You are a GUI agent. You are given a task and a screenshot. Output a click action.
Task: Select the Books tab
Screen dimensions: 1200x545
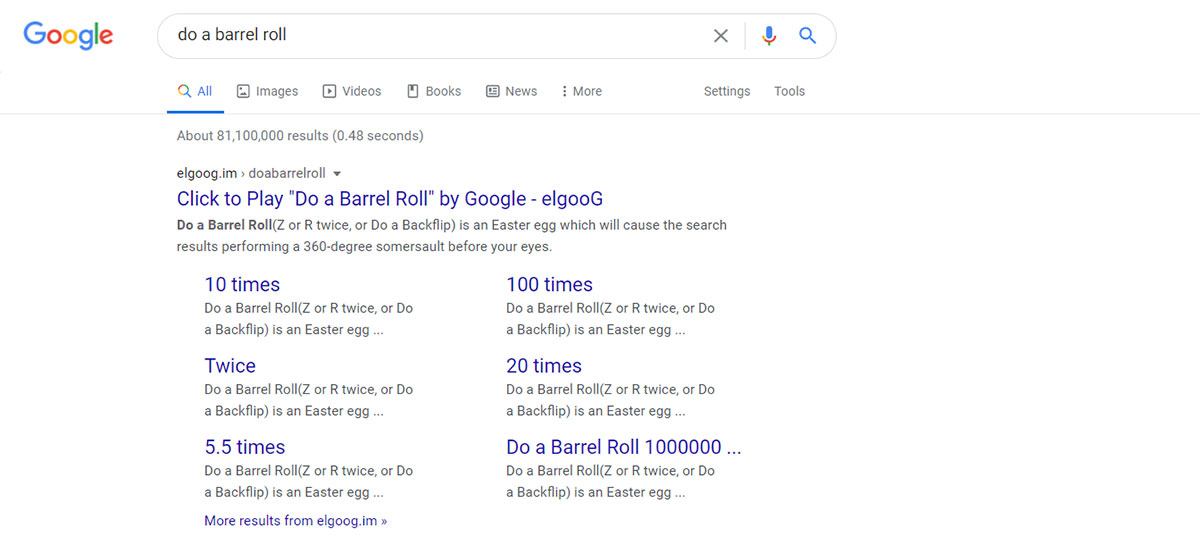point(434,91)
